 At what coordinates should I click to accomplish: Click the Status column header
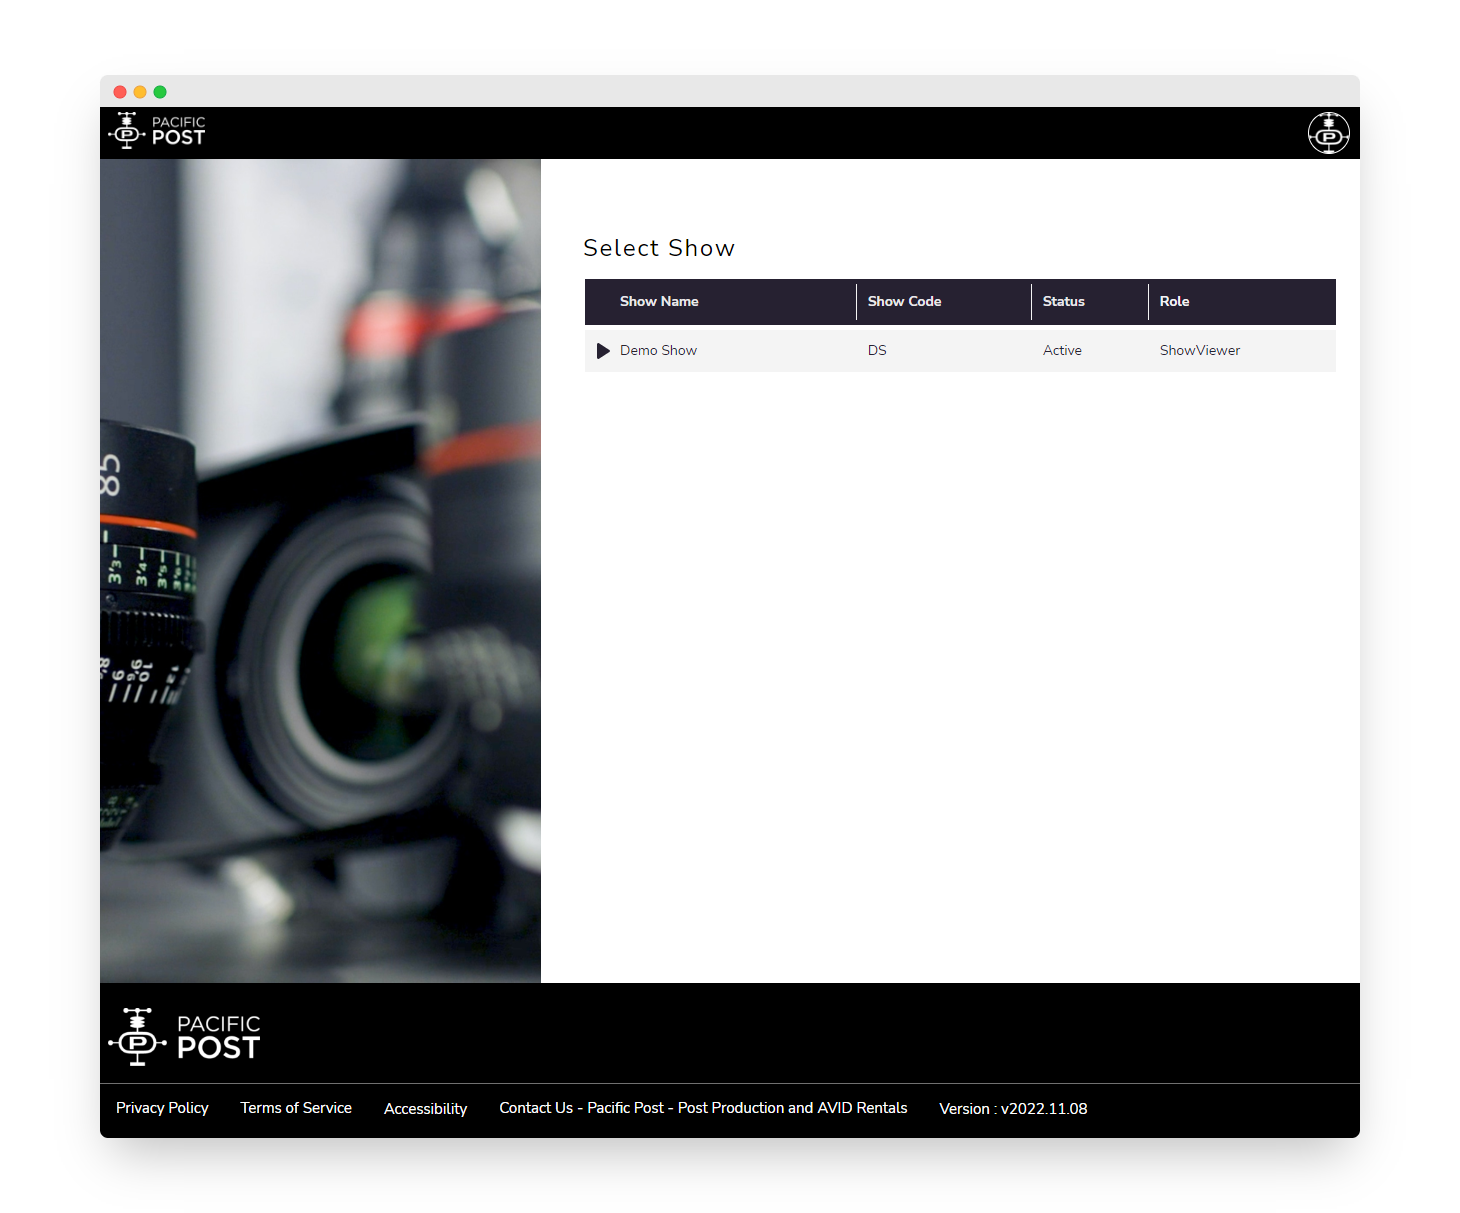[x=1063, y=301]
